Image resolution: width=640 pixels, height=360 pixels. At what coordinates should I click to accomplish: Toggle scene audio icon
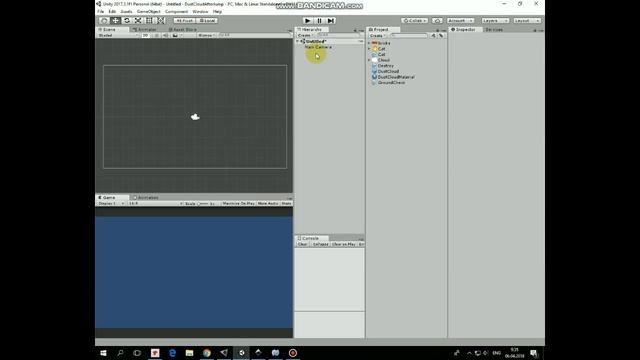165,35
